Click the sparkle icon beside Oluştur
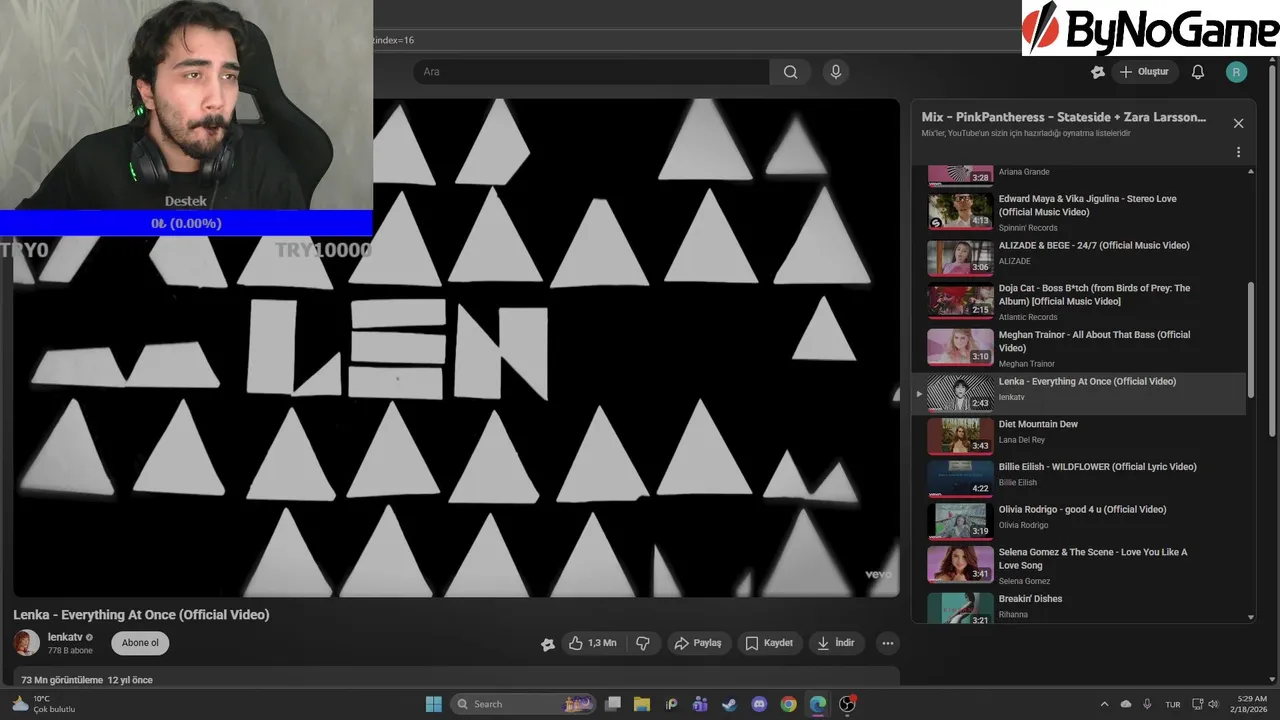The height and width of the screenshot is (720, 1280). tap(1098, 72)
